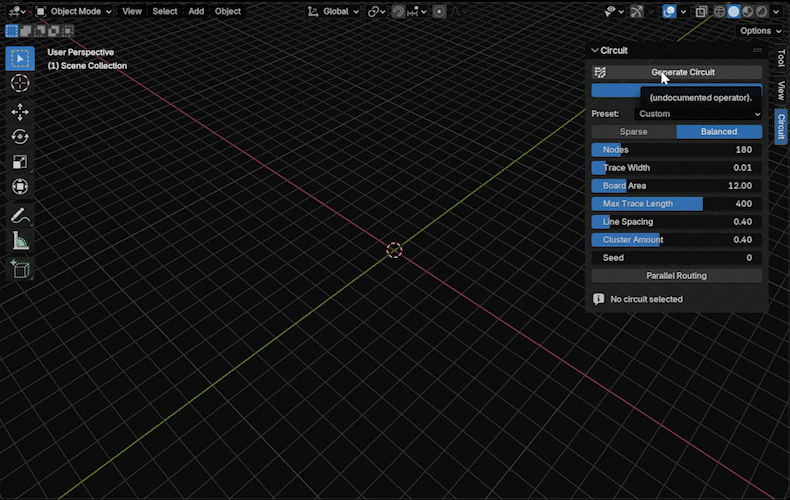Open the Select menu
790x500 pixels.
click(165, 11)
